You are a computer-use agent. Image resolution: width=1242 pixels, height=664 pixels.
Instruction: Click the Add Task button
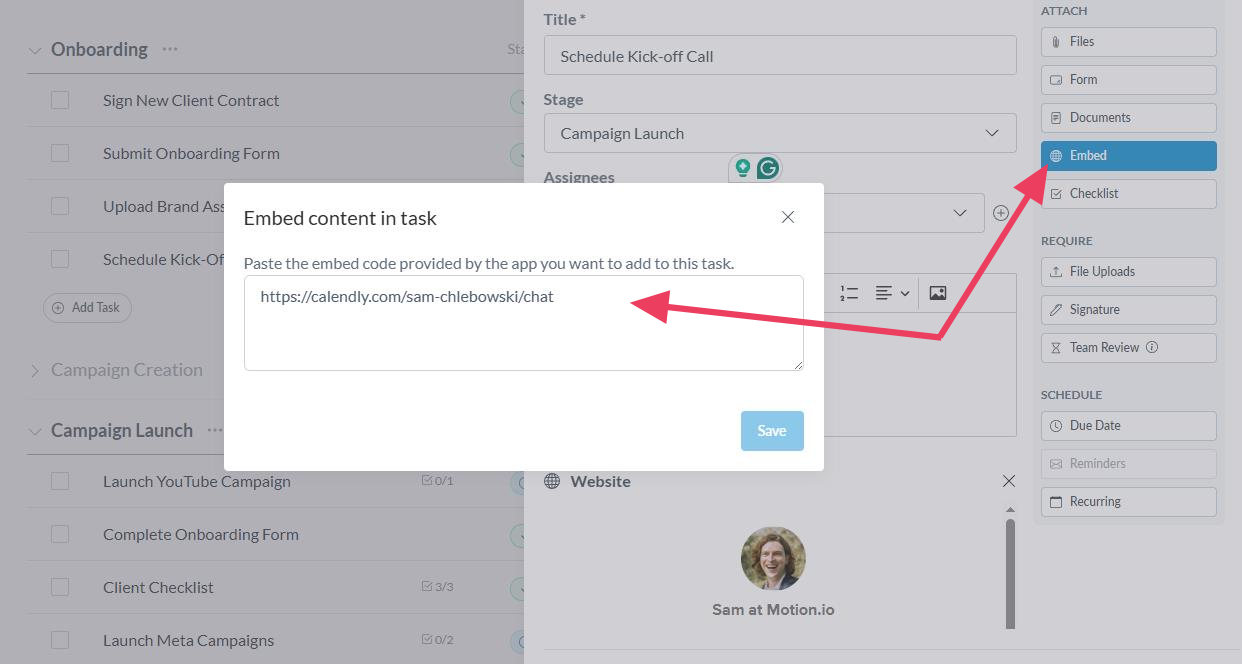(x=87, y=307)
